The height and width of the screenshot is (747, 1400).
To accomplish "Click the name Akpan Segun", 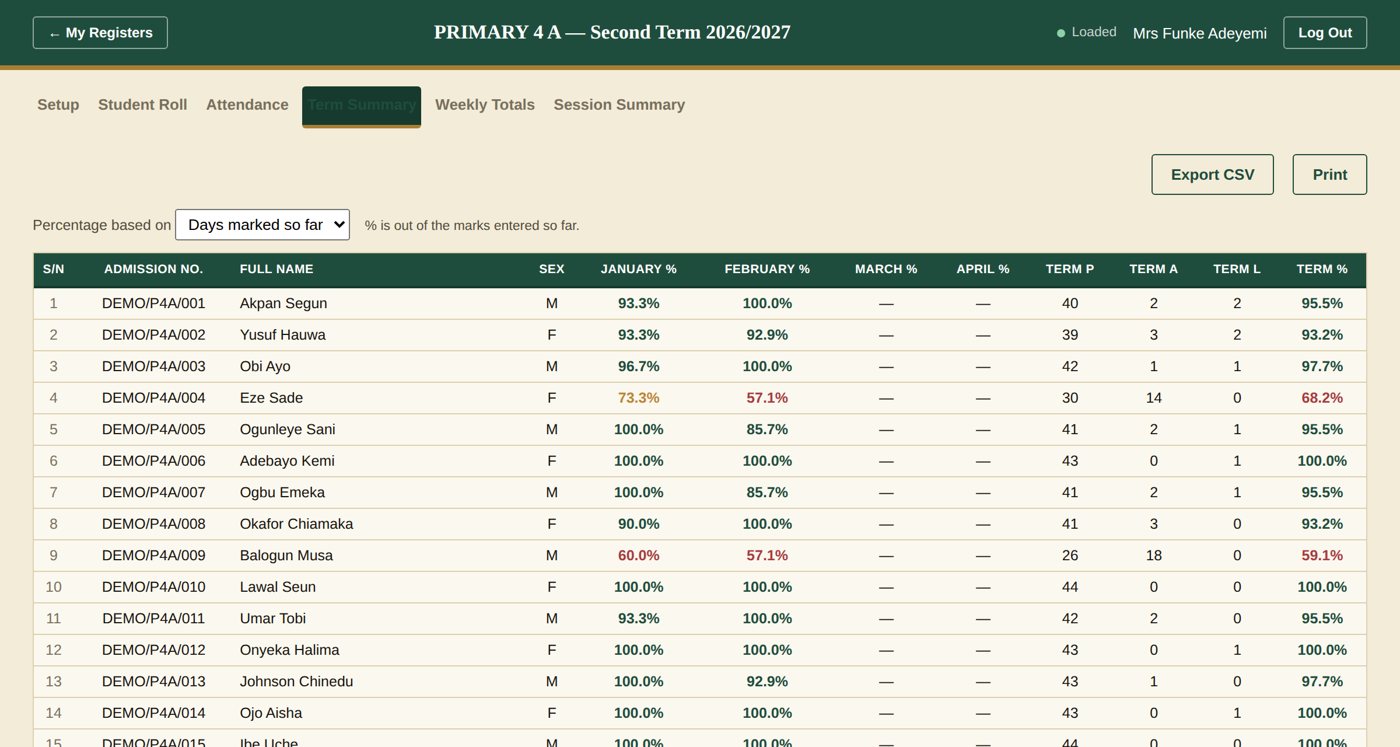I will 283,303.
